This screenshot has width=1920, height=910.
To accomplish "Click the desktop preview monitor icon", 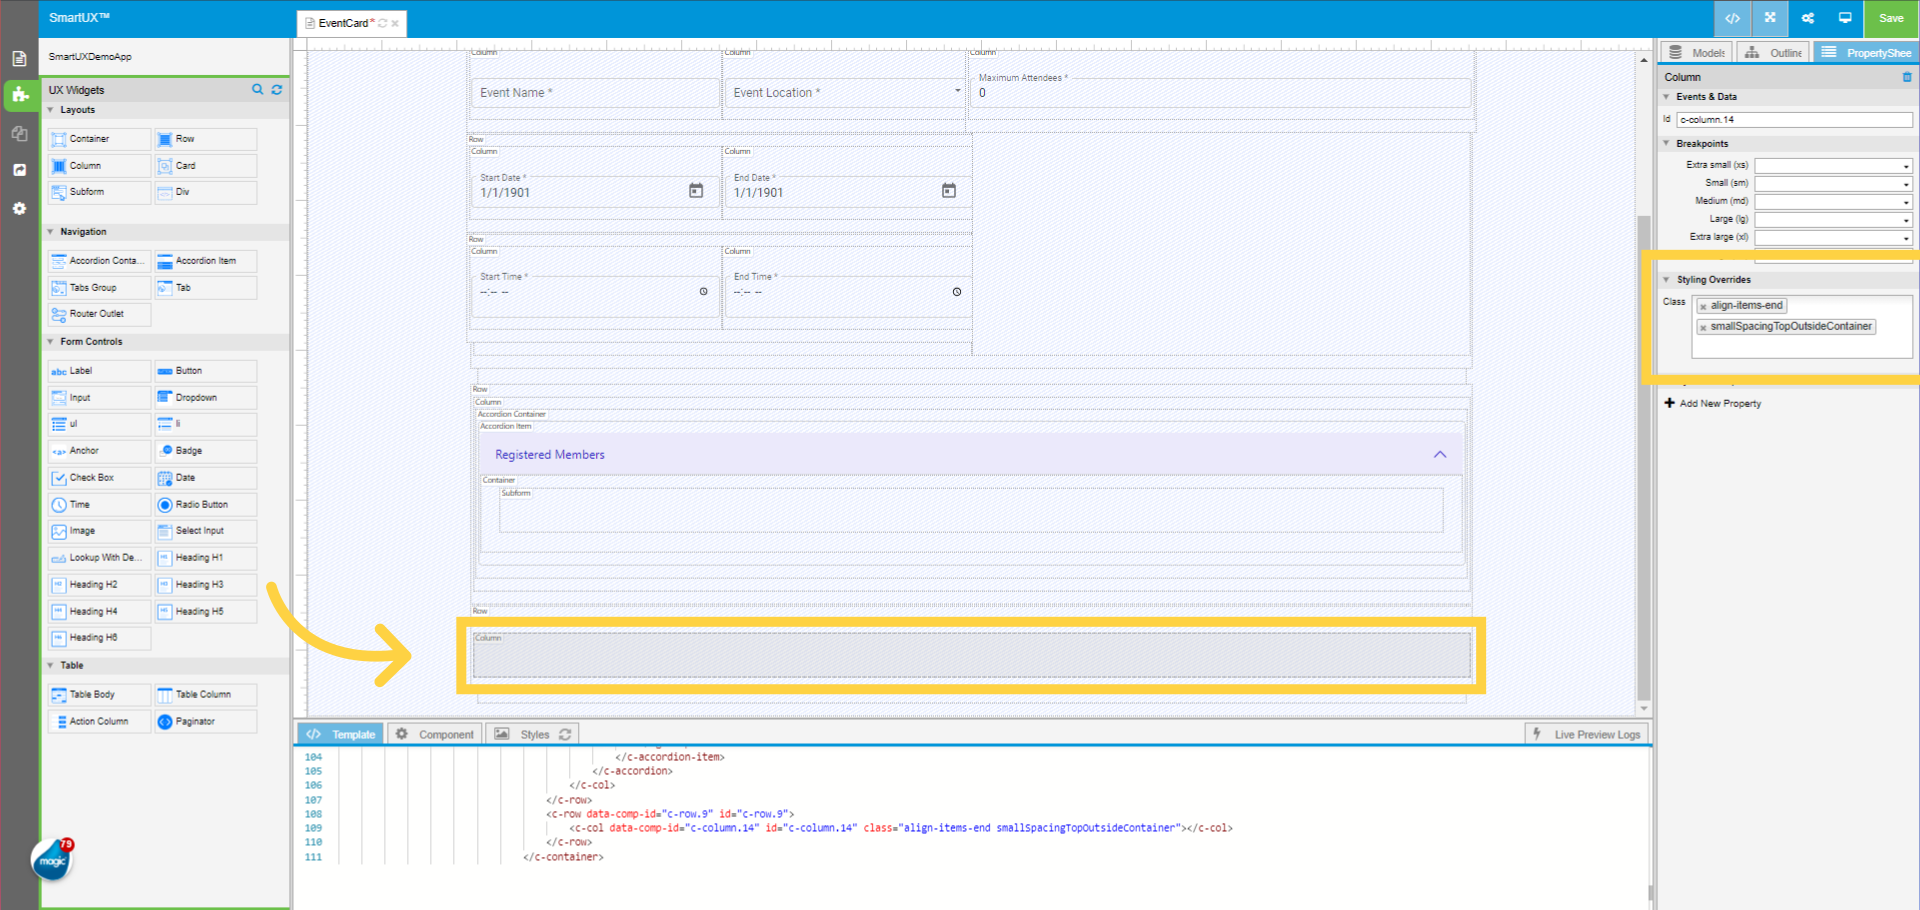I will pyautogui.click(x=1845, y=18).
